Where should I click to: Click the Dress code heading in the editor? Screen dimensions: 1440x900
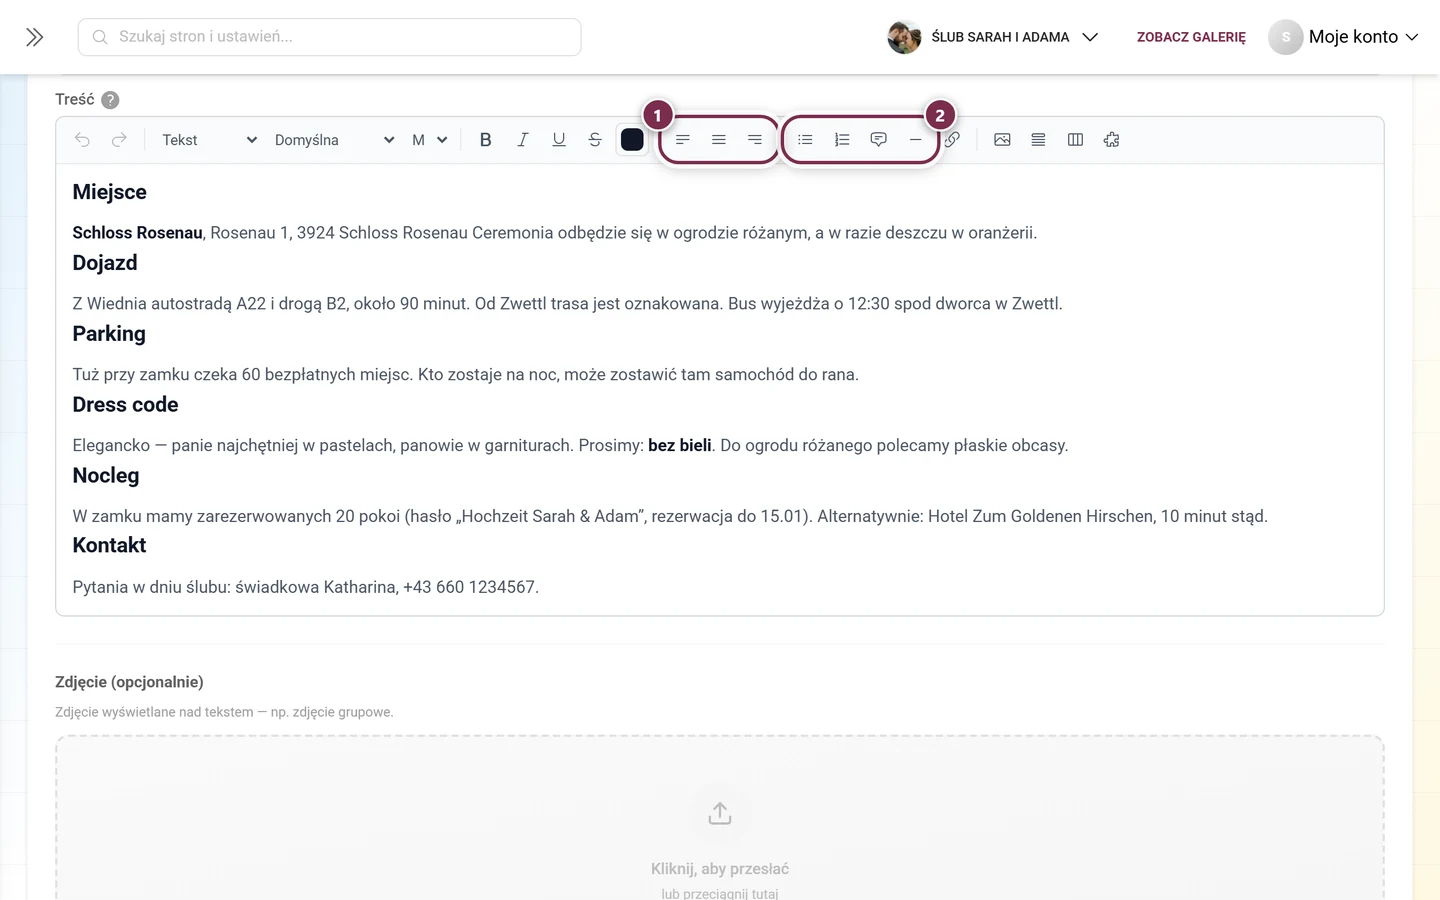[125, 405]
